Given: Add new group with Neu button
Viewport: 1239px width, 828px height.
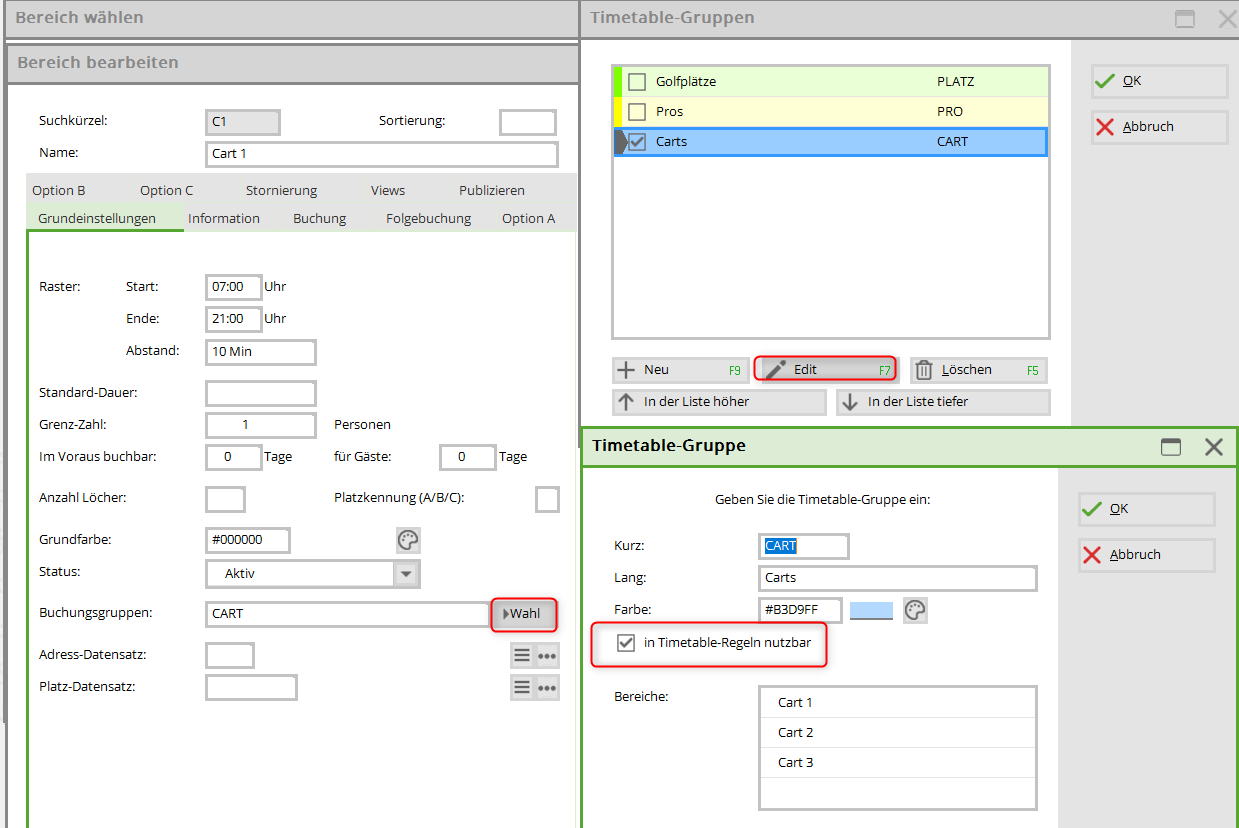Looking at the screenshot, I should [680, 370].
